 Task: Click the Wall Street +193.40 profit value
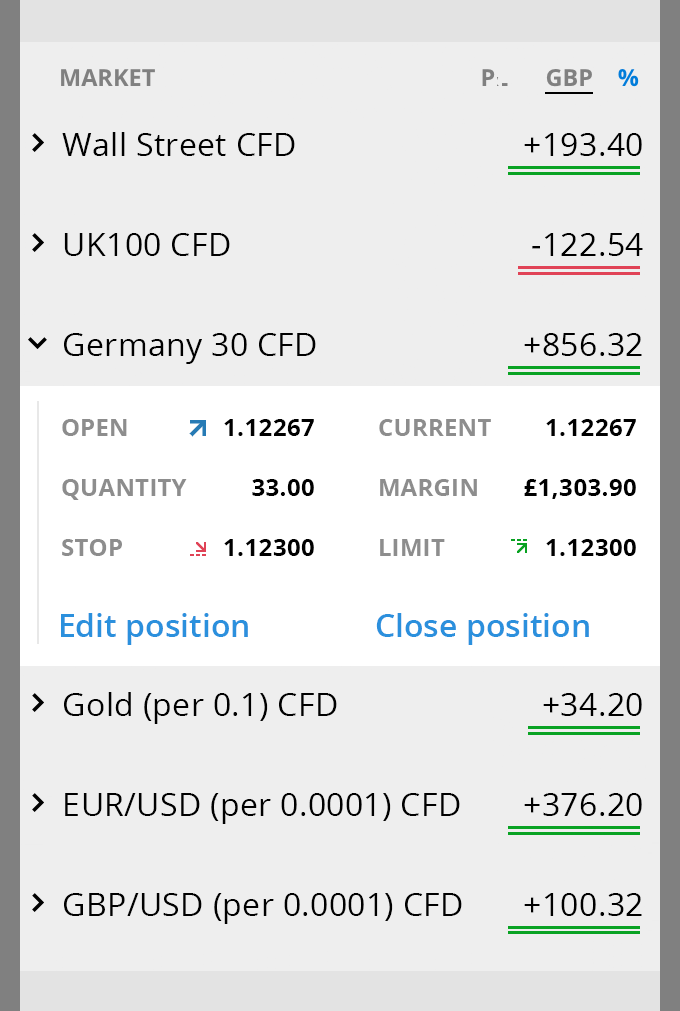582,146
